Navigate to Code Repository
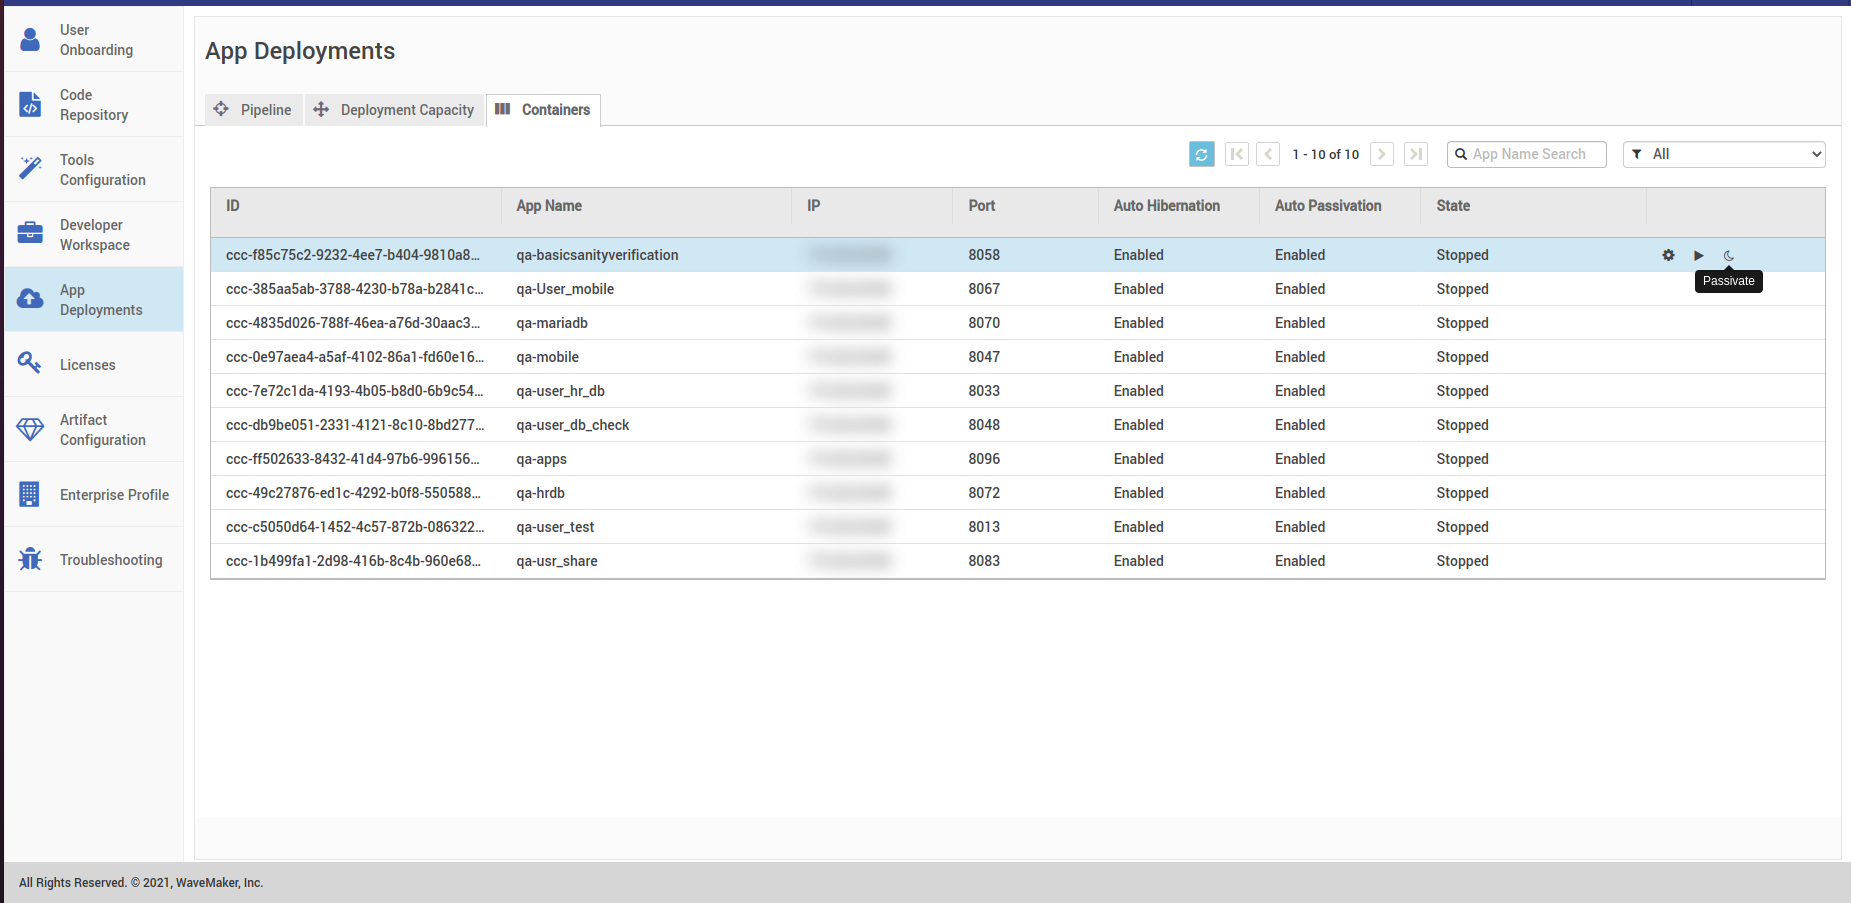Viewport: 1851px width, 903px height. (x=94, y=105)
